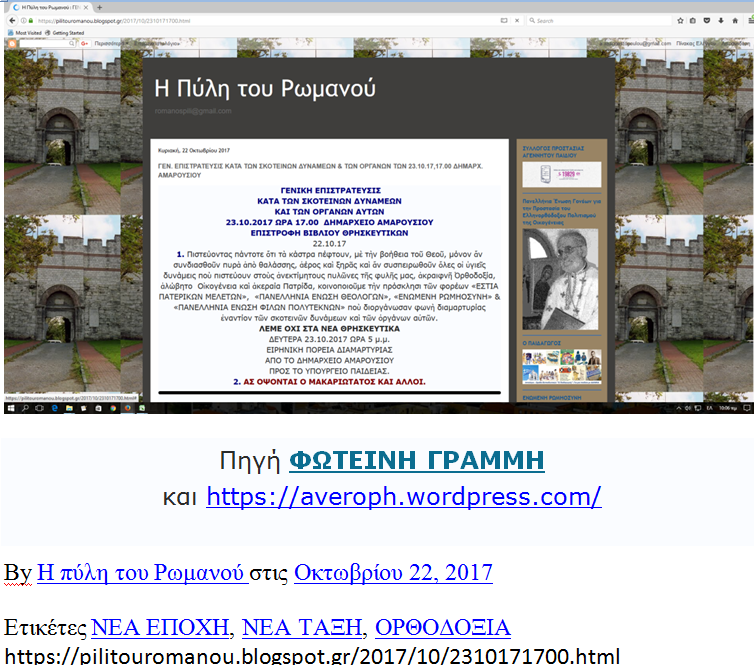Open the averoph.wordpress.com link

point(403,497)
